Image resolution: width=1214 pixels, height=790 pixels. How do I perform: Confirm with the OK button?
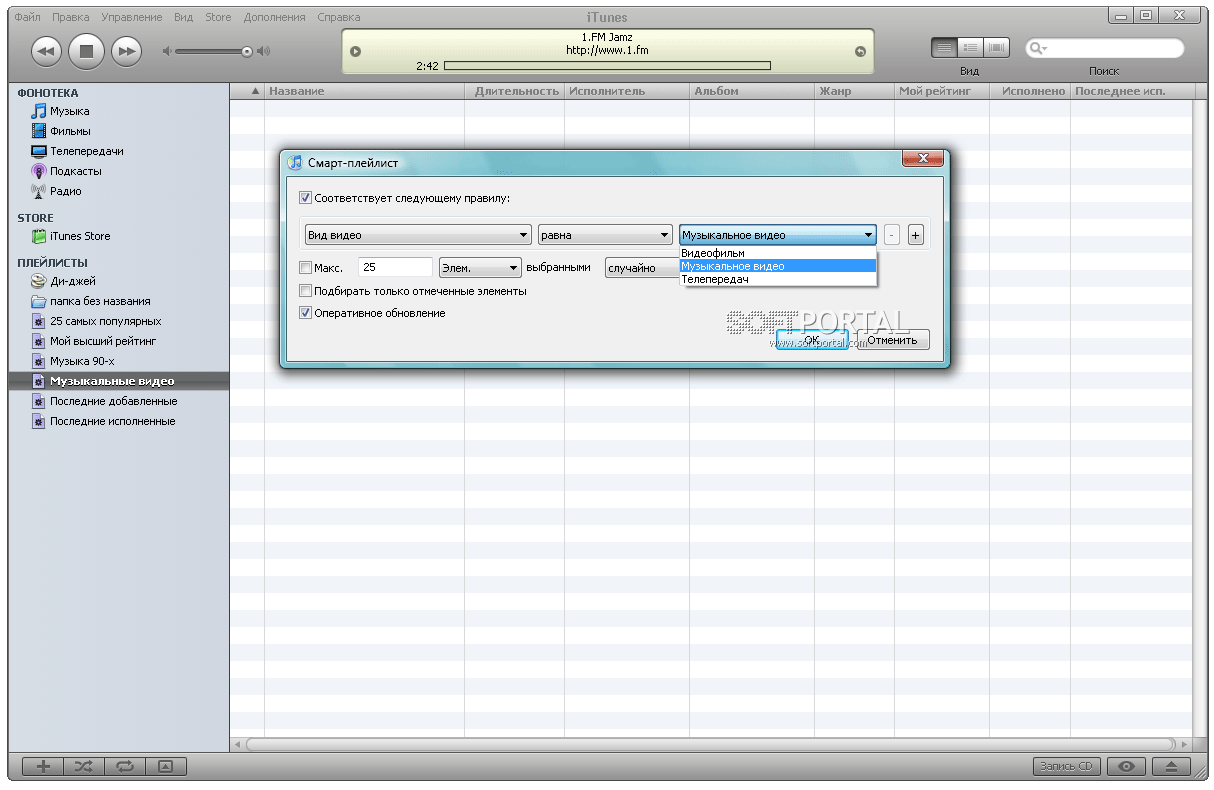812,340
